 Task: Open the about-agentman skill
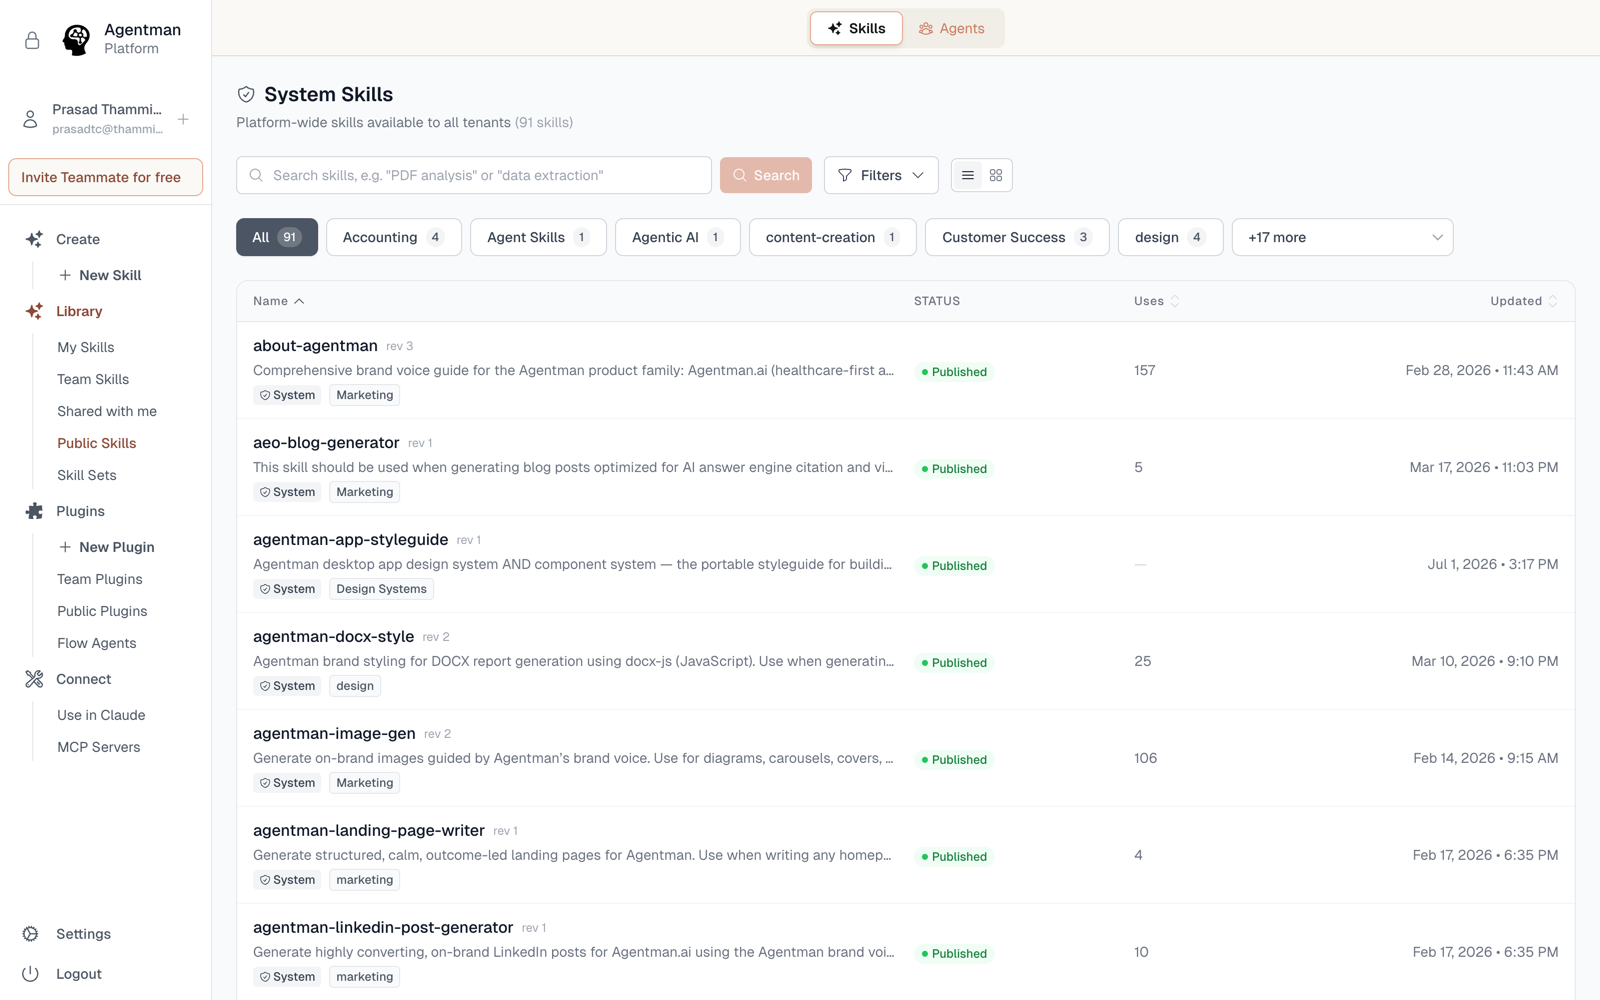315,345
